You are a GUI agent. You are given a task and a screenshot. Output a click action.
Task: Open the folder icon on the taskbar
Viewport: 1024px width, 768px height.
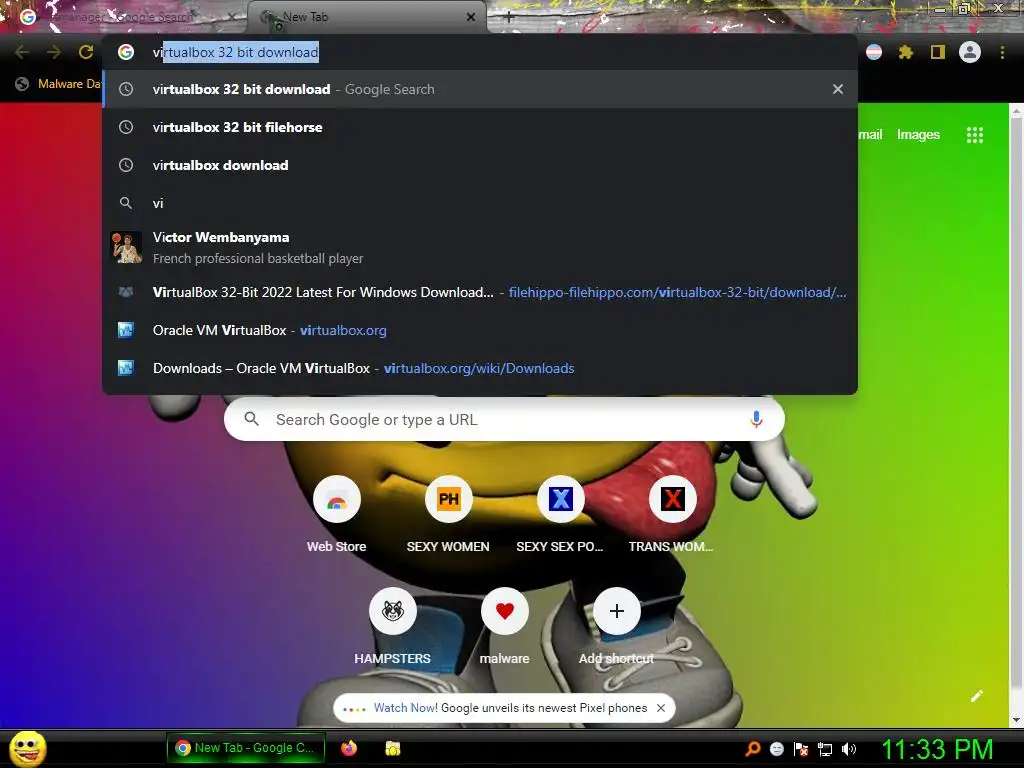pyautogui.click(x=392, y=748)
